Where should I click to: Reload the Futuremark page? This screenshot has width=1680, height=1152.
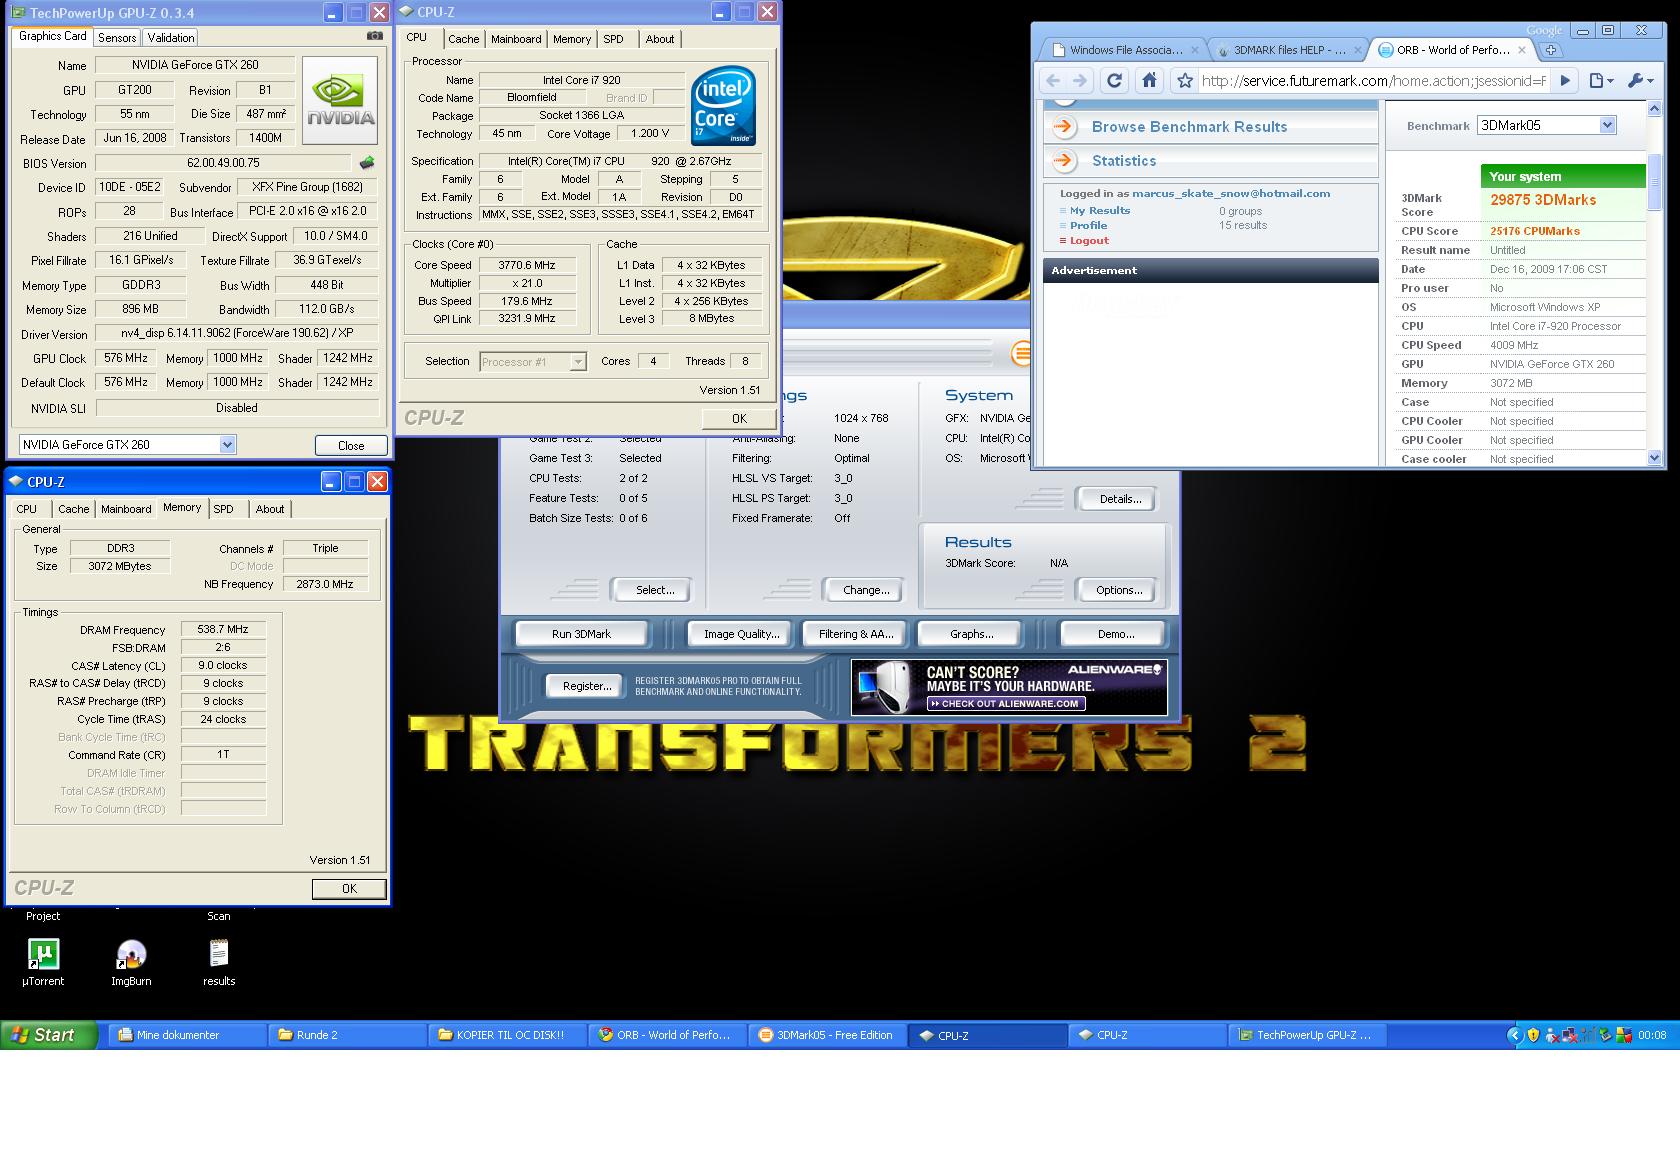click(1114, 81)
